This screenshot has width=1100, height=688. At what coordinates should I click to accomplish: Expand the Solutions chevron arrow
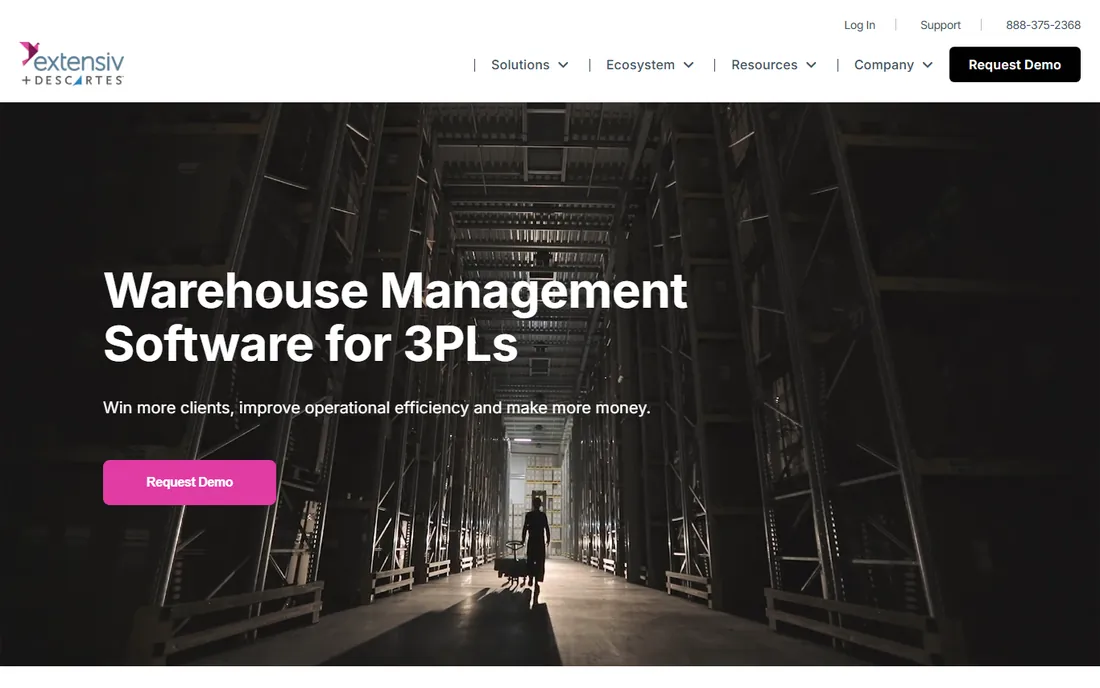coord(563,65)
